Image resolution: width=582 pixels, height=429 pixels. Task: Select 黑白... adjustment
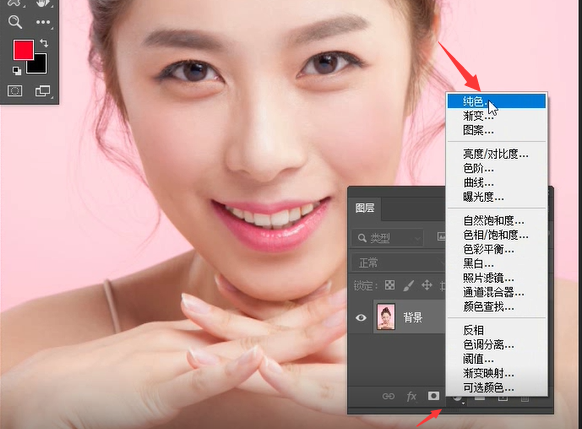click(496, 264)
